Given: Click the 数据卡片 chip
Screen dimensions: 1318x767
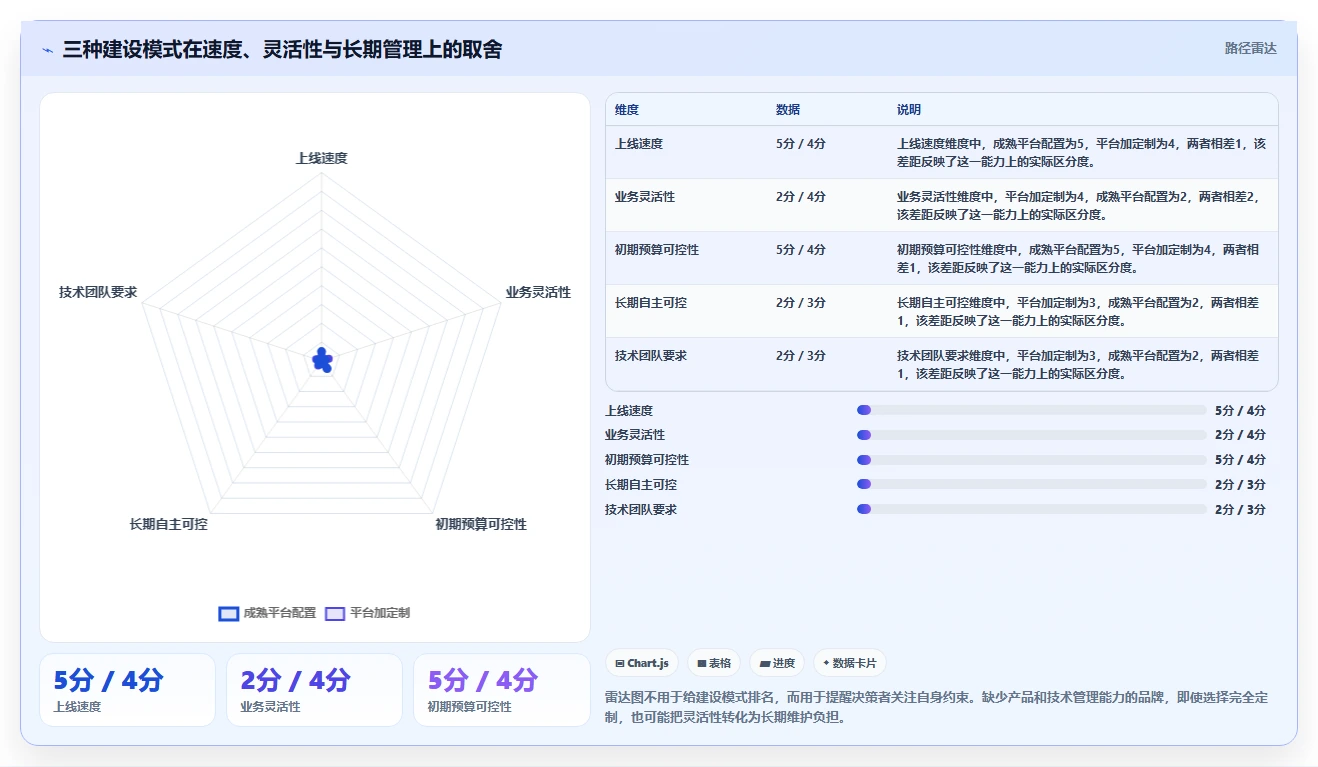Looking at the screenshot, I should click(x=849, y=663).
